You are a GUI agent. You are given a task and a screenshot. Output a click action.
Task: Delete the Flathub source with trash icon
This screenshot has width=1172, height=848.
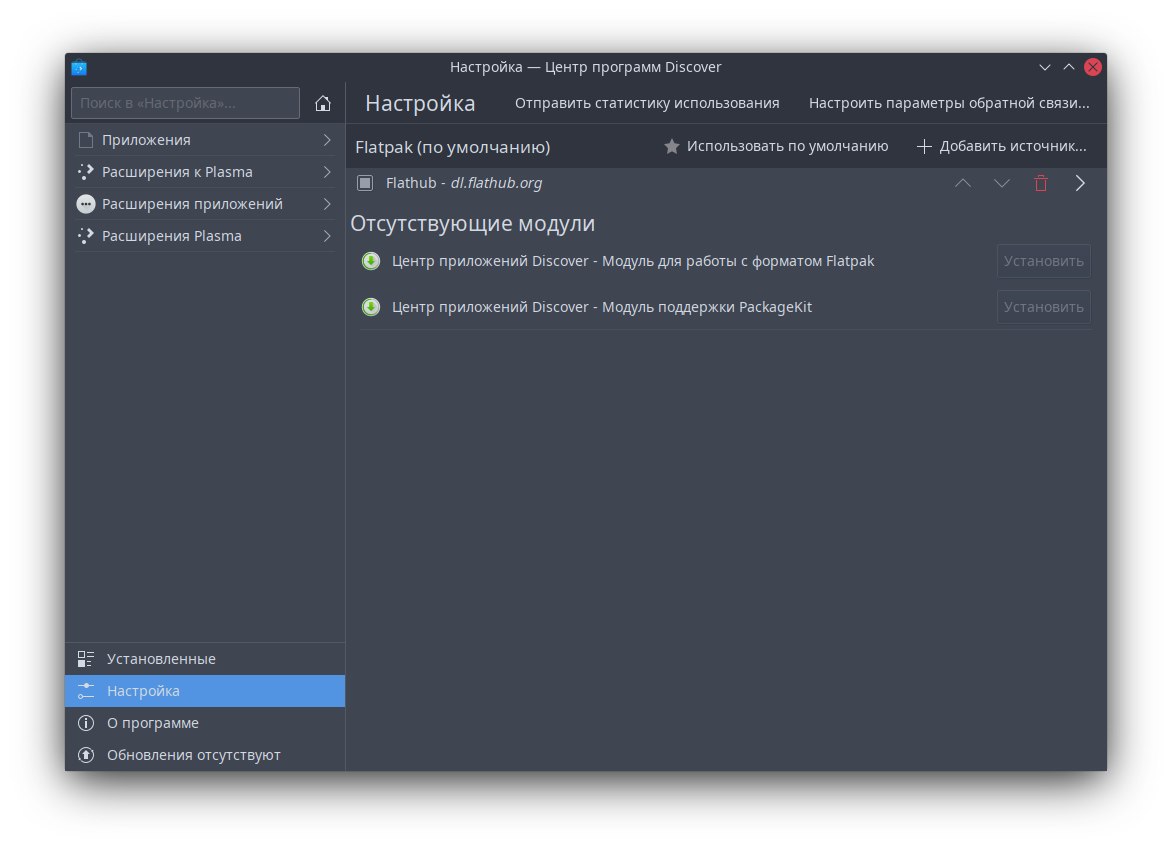[x=1040, y=183]
